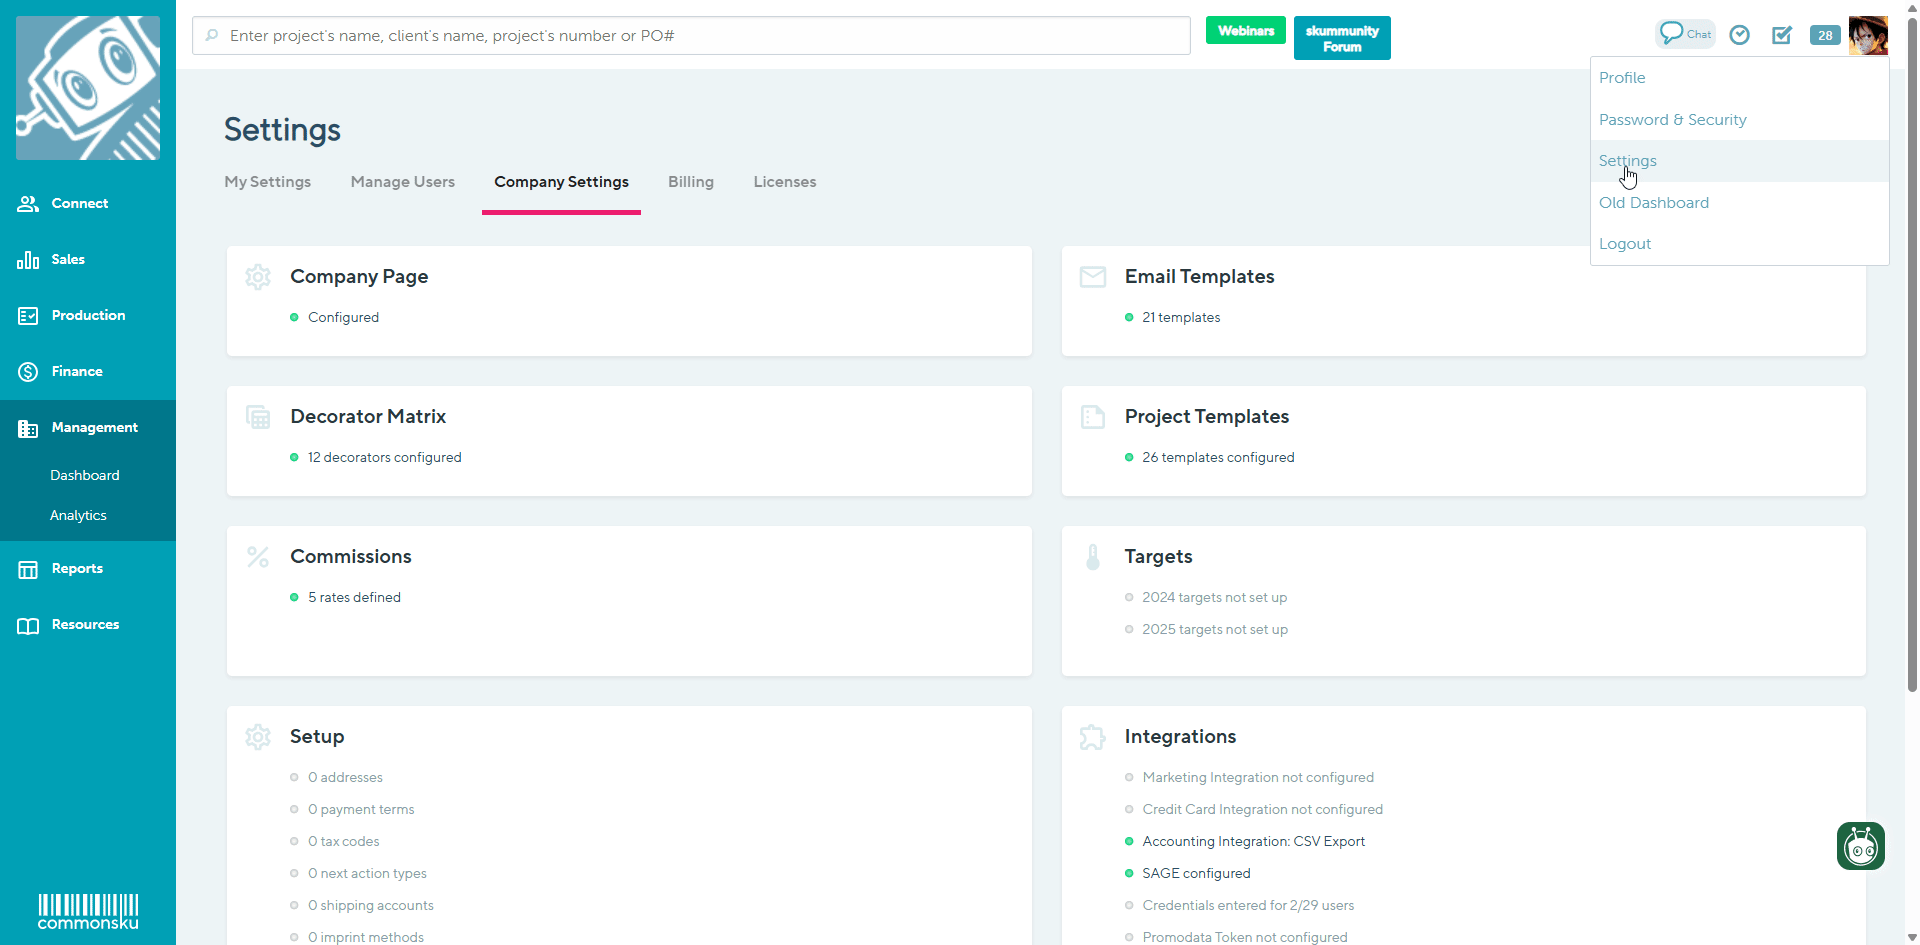Open Analytics under Management

point(78,516)
